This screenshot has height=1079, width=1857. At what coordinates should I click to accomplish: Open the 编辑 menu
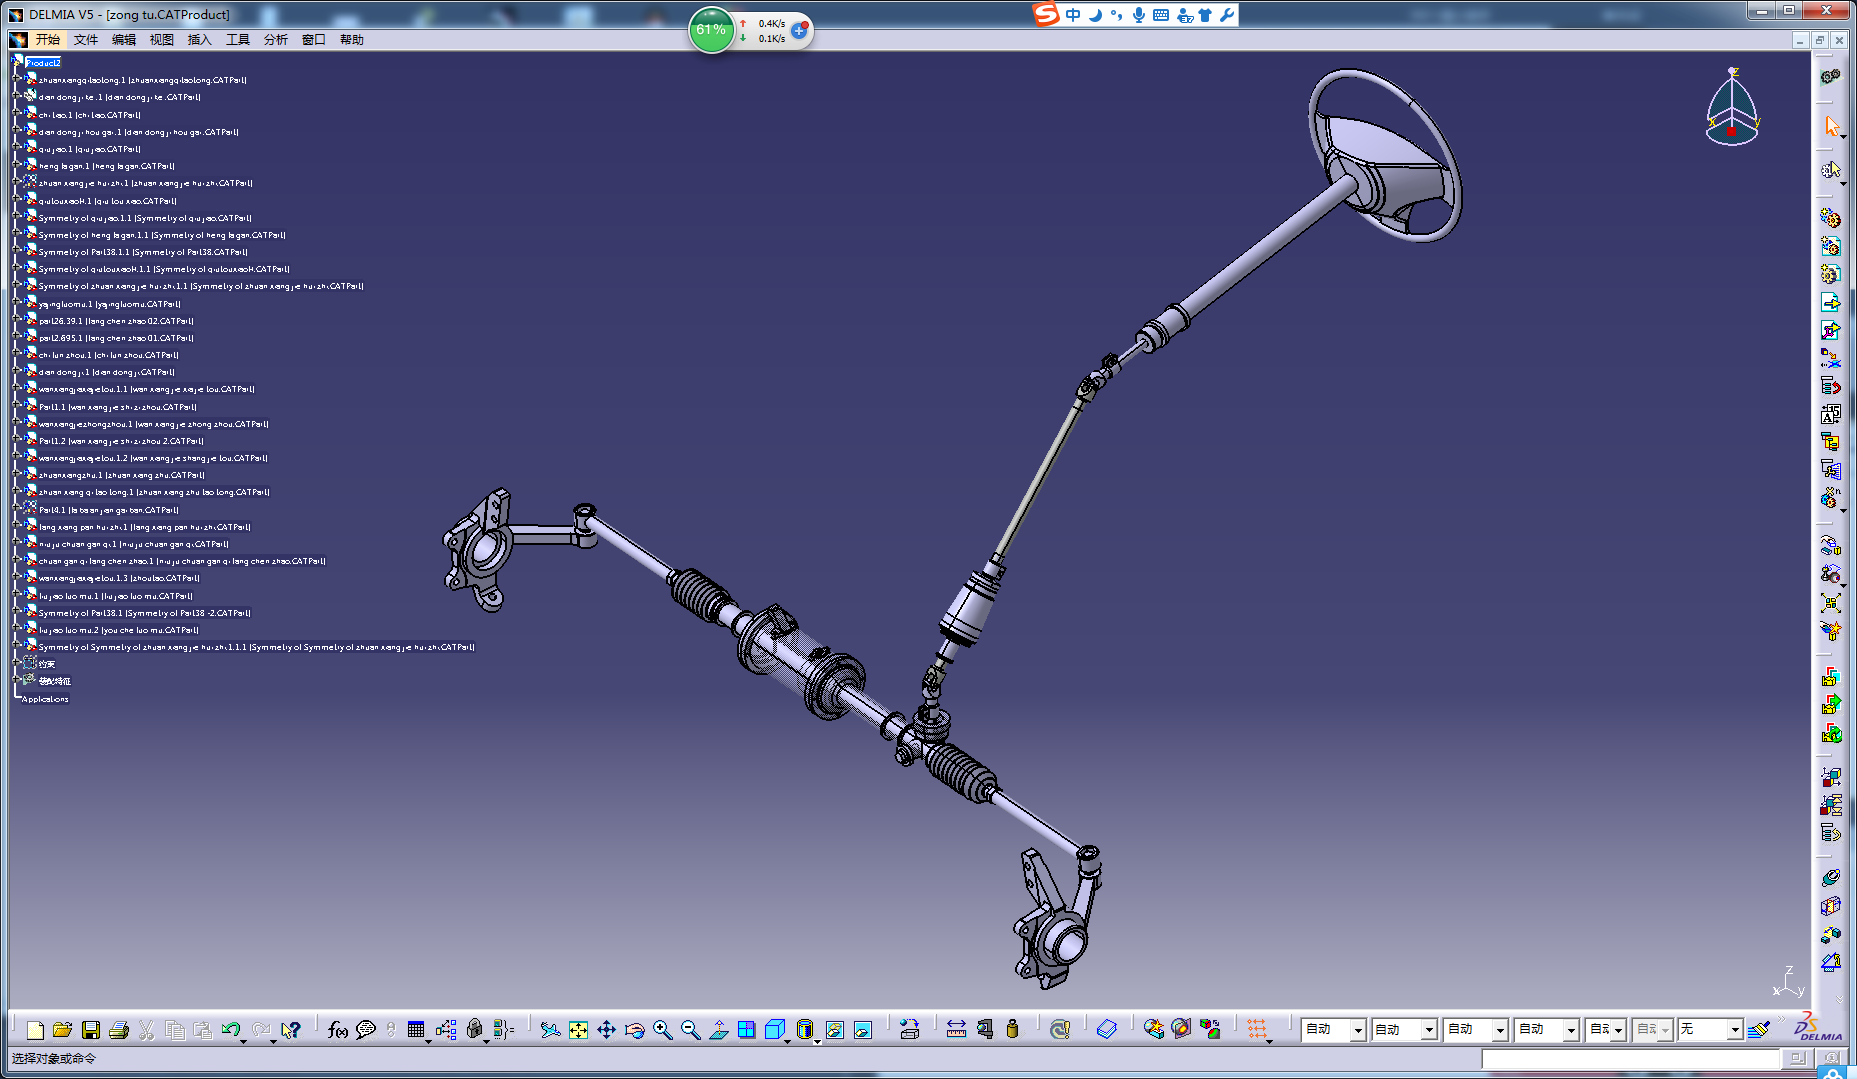click(x=124, y=39)
